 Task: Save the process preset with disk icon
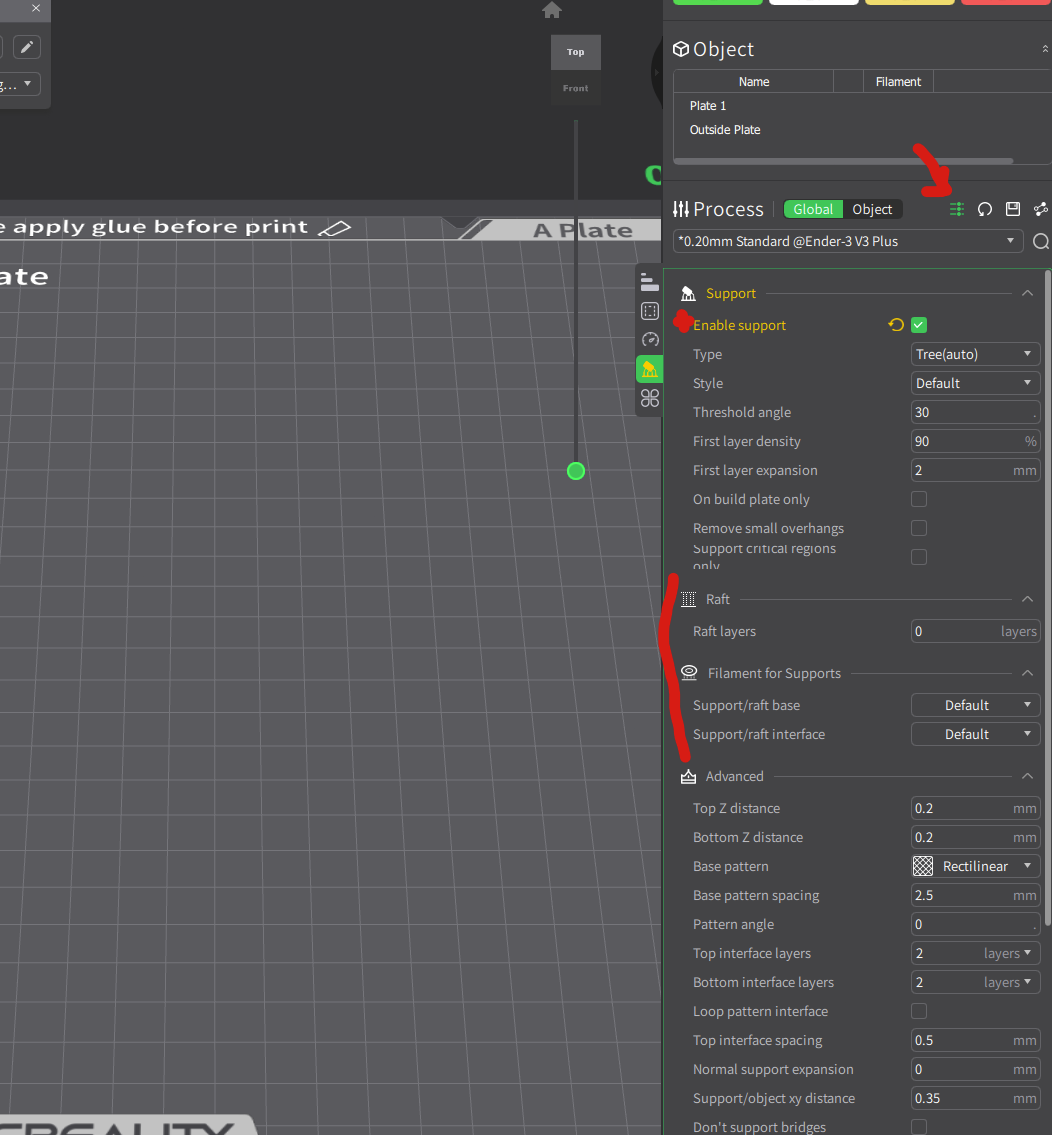1013,209
